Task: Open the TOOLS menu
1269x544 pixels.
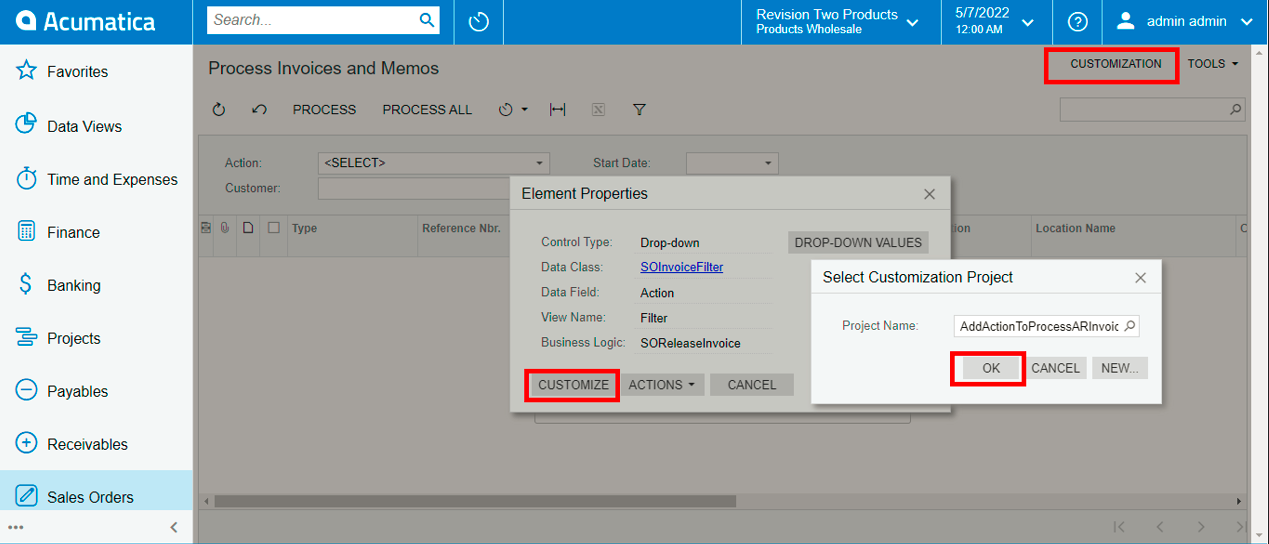Action: point(1212,64)
